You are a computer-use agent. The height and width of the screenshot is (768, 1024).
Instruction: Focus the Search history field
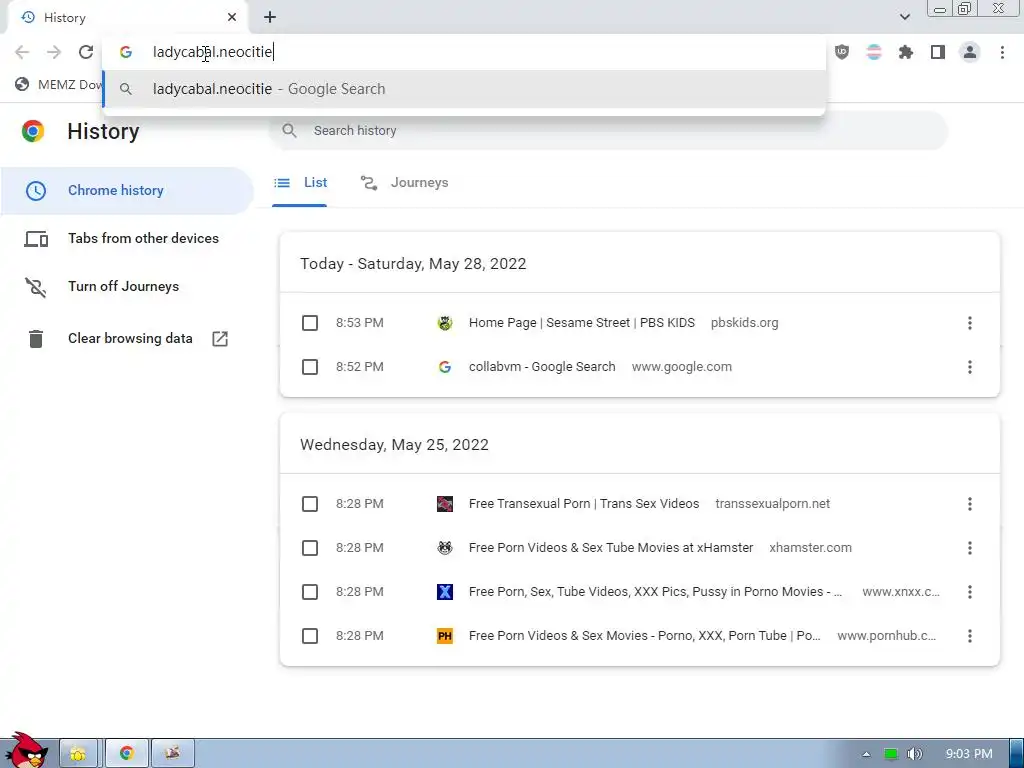(607, 131)
